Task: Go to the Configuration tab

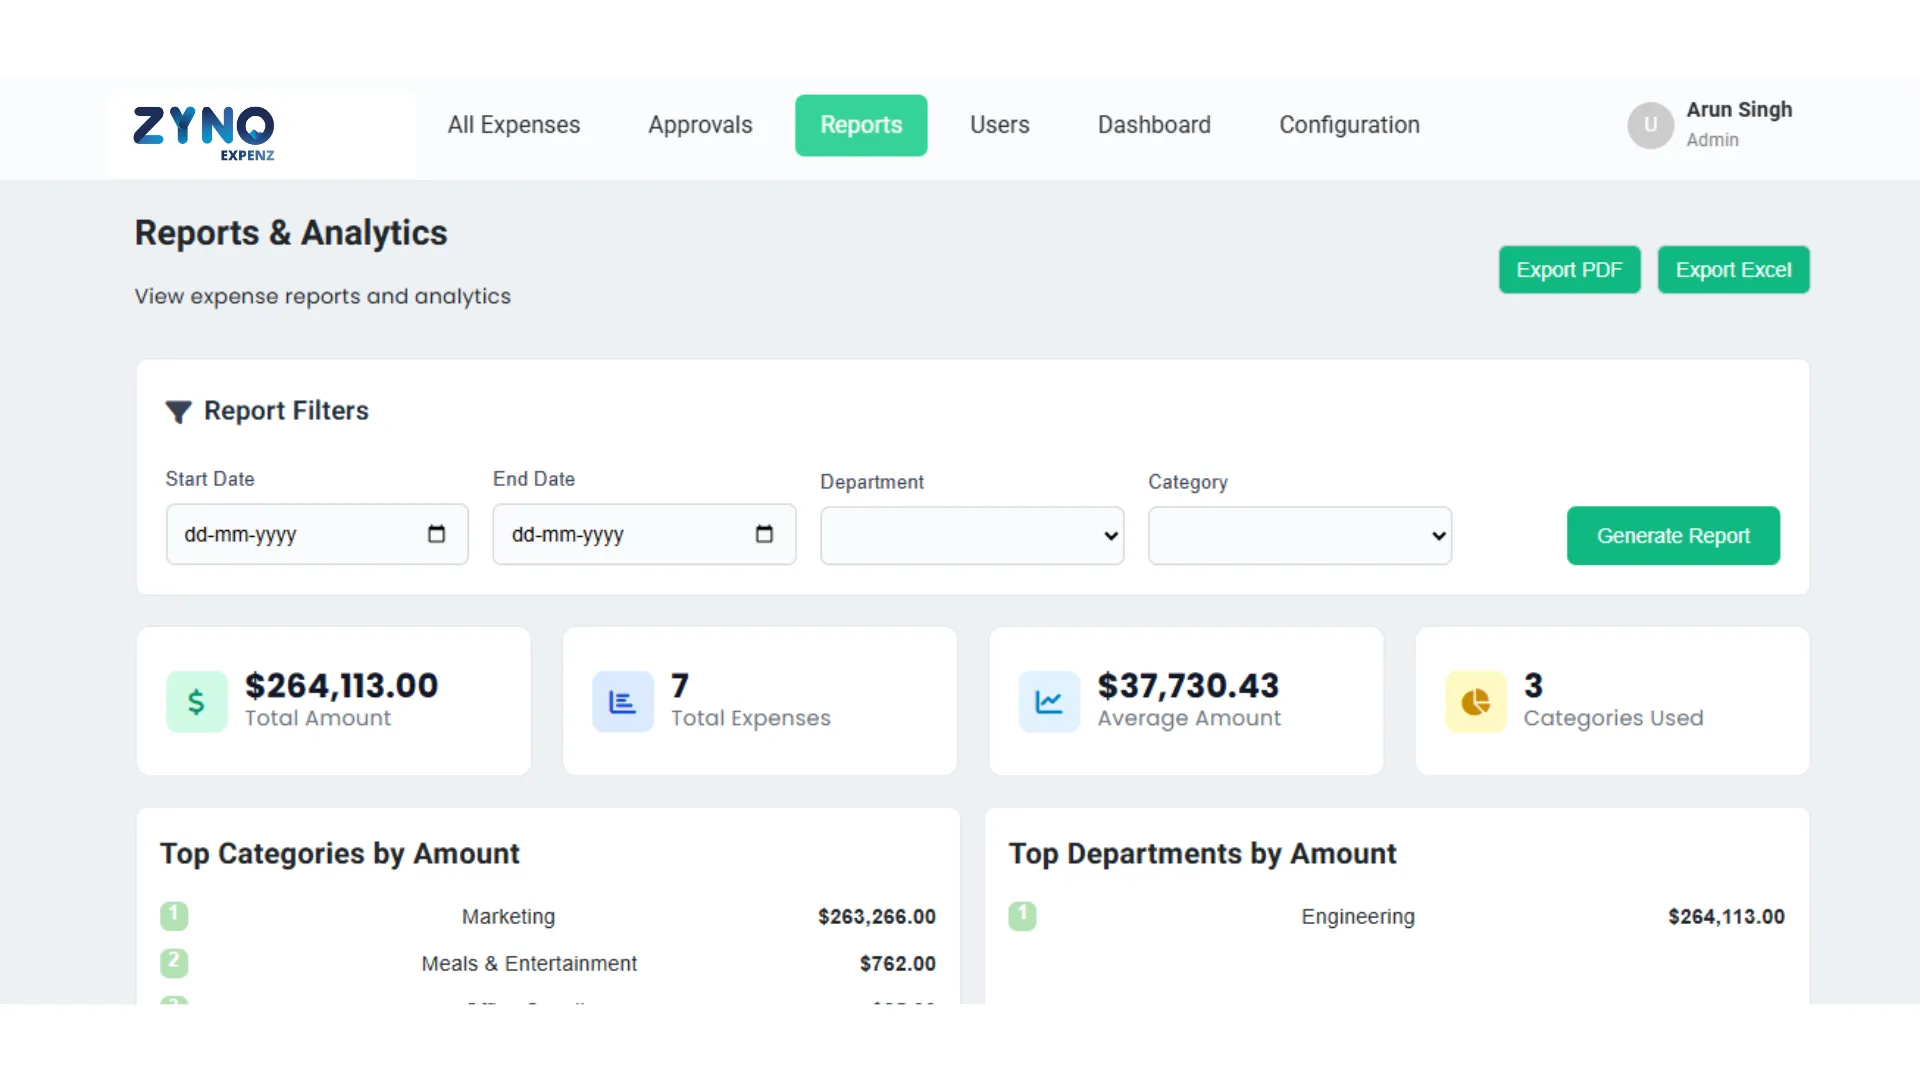Action: point(1349,125)
